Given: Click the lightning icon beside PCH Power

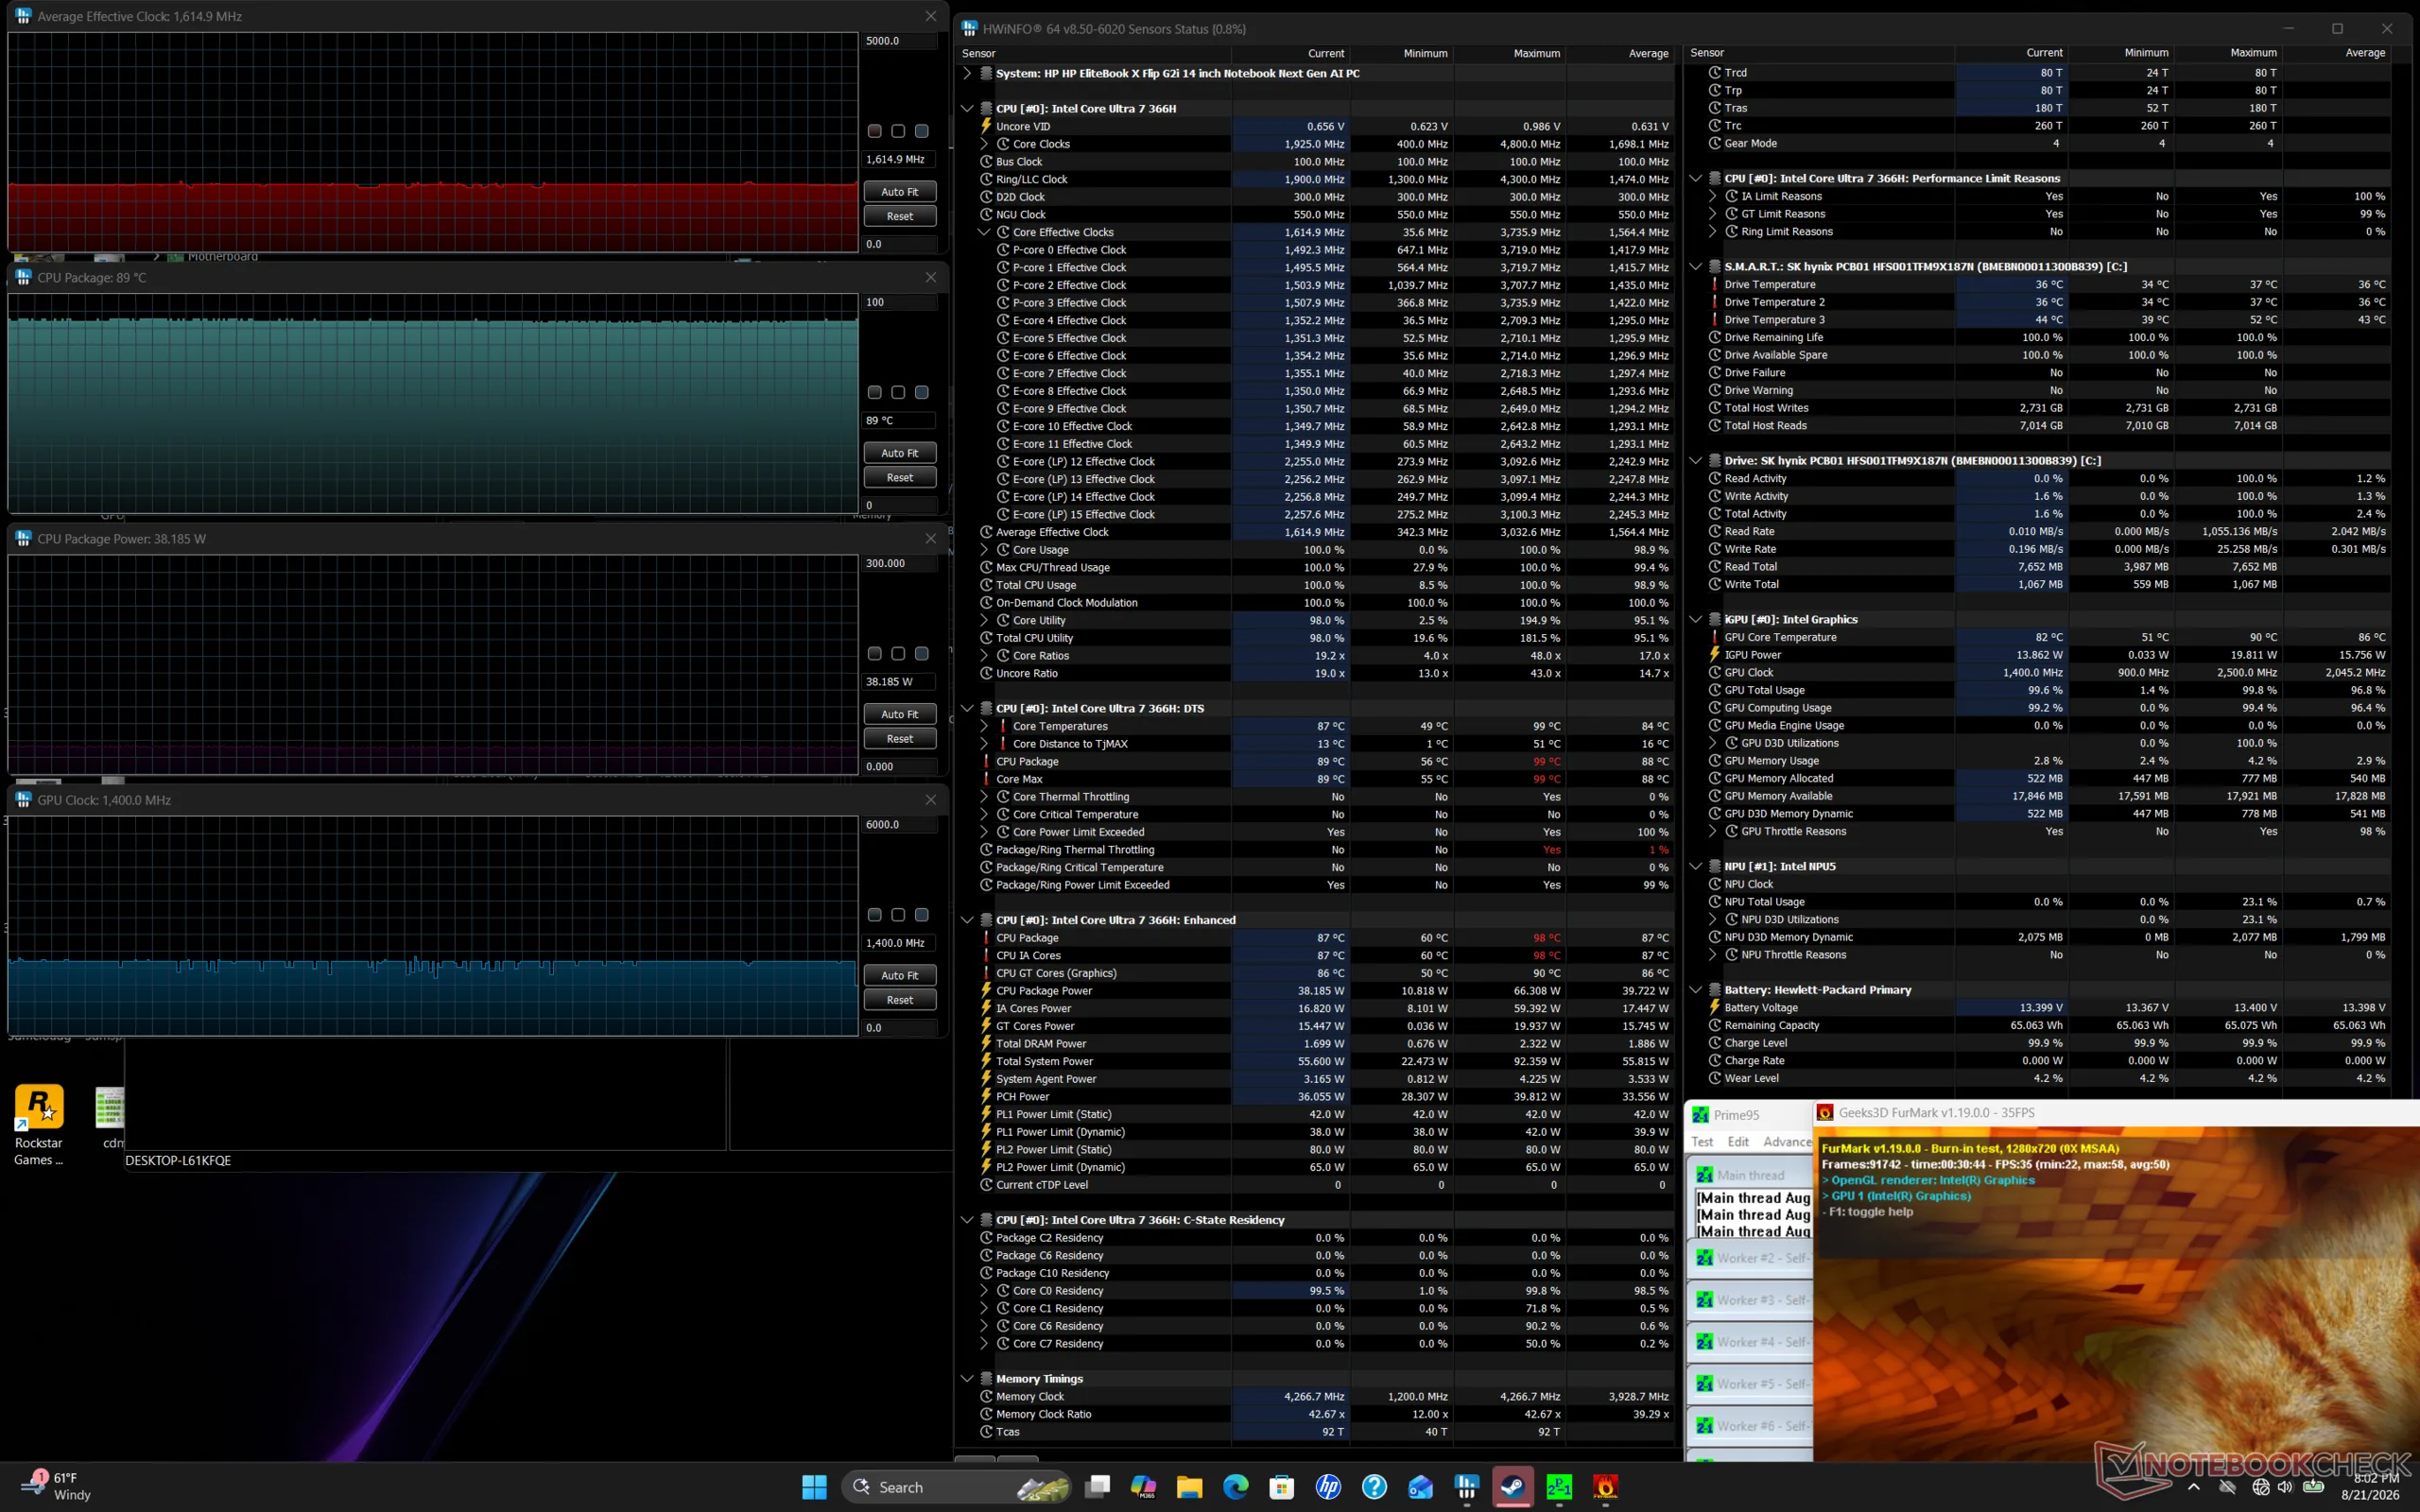Looking at the screenshot, I should 986,1097.
